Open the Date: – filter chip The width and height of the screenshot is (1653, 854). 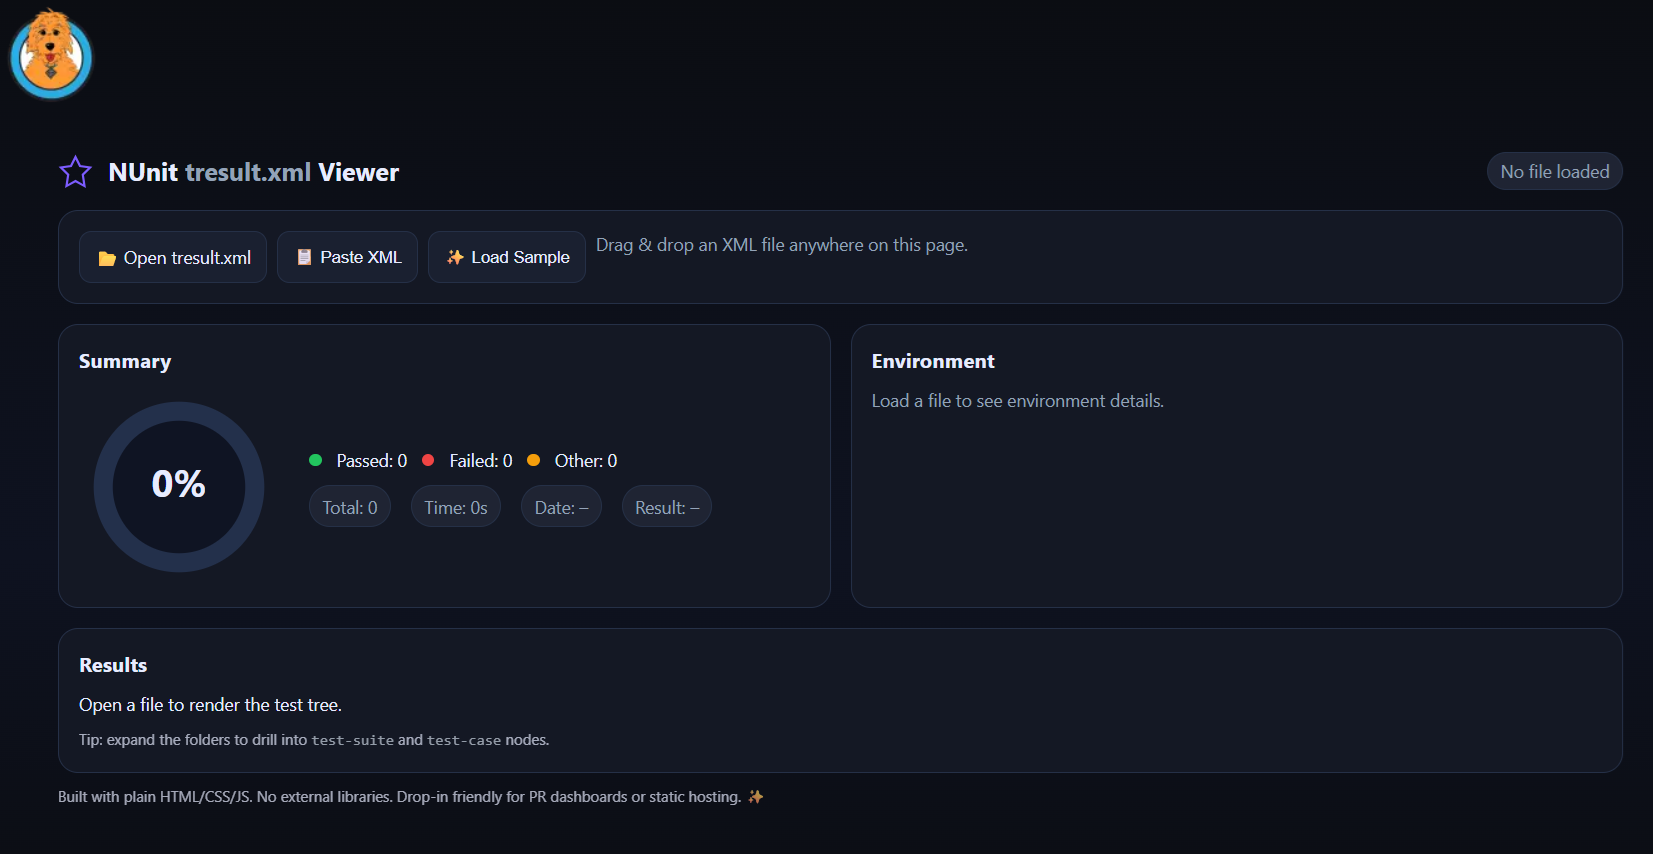coord(561,506)
